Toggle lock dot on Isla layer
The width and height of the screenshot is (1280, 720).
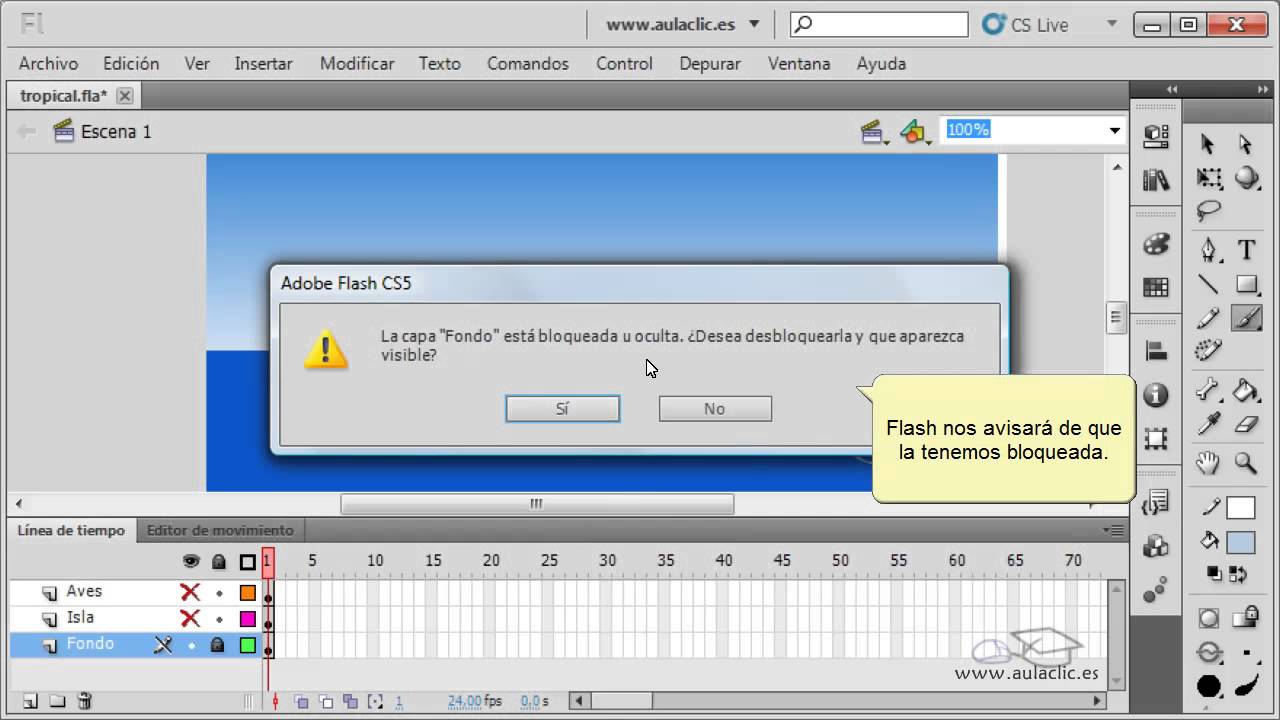click(219, 619)
